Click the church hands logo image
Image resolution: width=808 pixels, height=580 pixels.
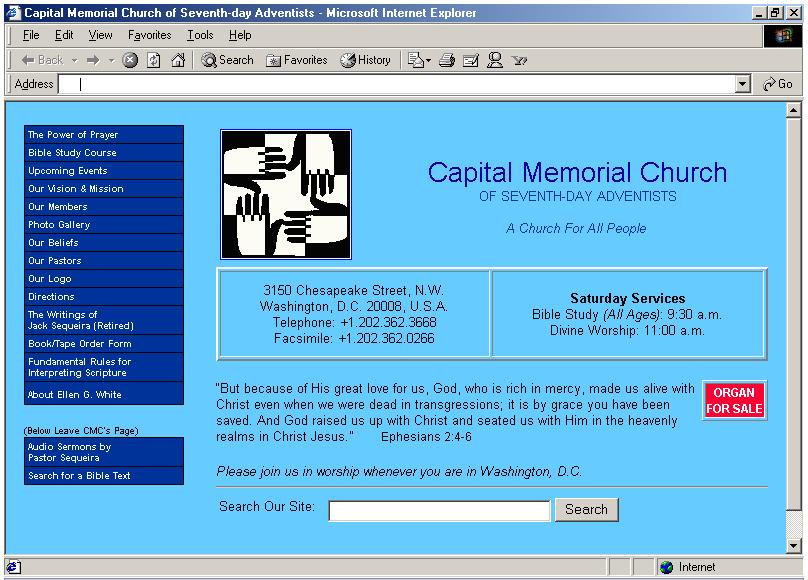[x=286, y=194]
